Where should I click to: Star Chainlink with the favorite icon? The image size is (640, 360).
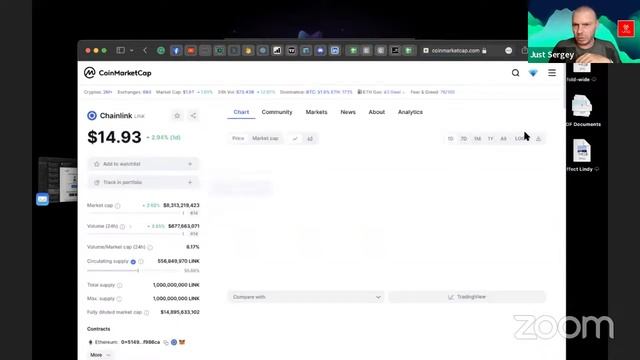click(x=177, y=116)
